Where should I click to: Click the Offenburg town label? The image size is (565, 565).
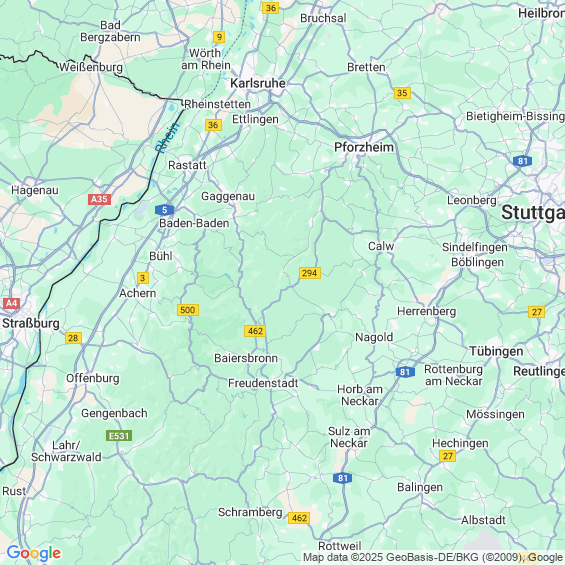[x=93, y=378]
